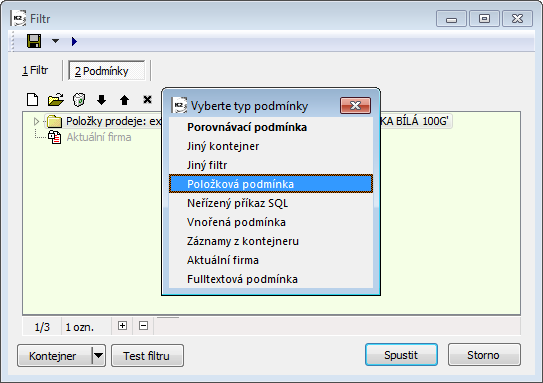This screenshot has width=543, height=383.
Task: Create a new condition with blank page icon
Action: 33,100
